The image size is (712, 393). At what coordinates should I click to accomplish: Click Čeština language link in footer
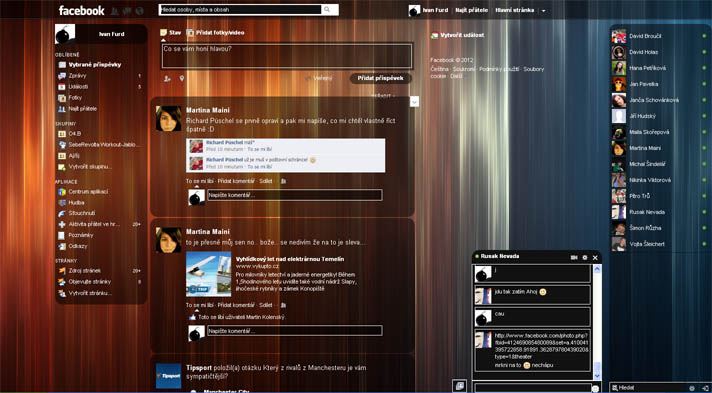tap(438, 69)
